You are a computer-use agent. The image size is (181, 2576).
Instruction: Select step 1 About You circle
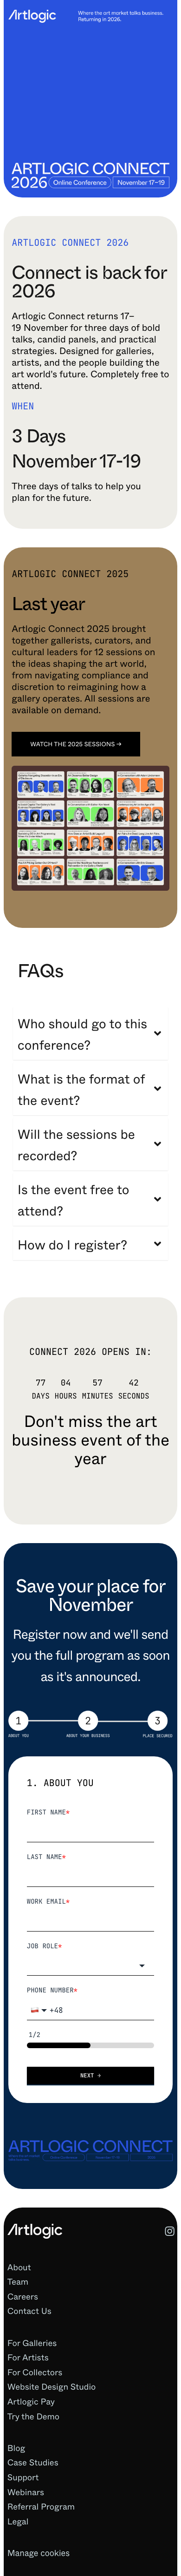pos(18,1720)
